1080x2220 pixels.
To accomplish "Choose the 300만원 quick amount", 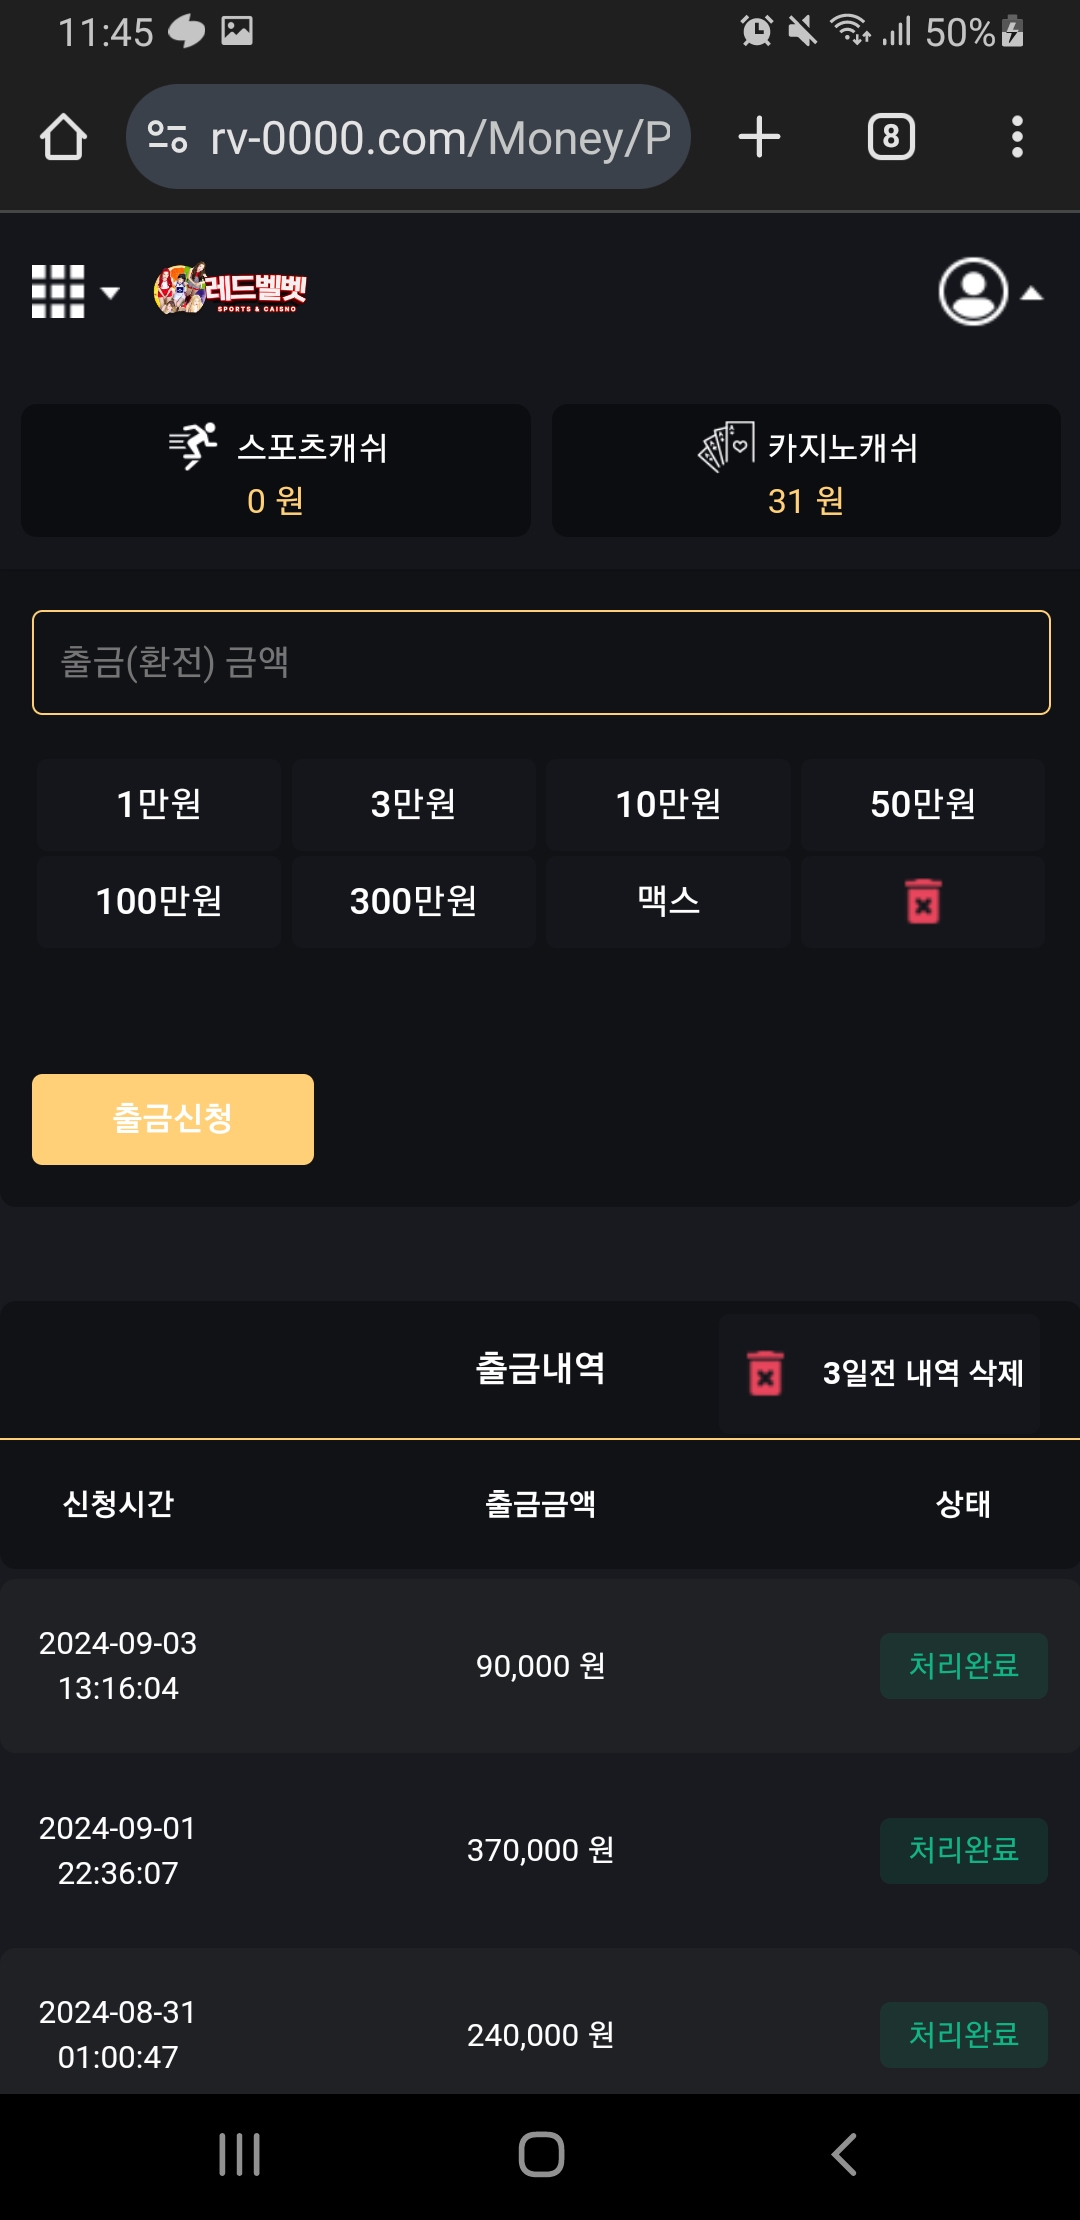I will 413,901.
